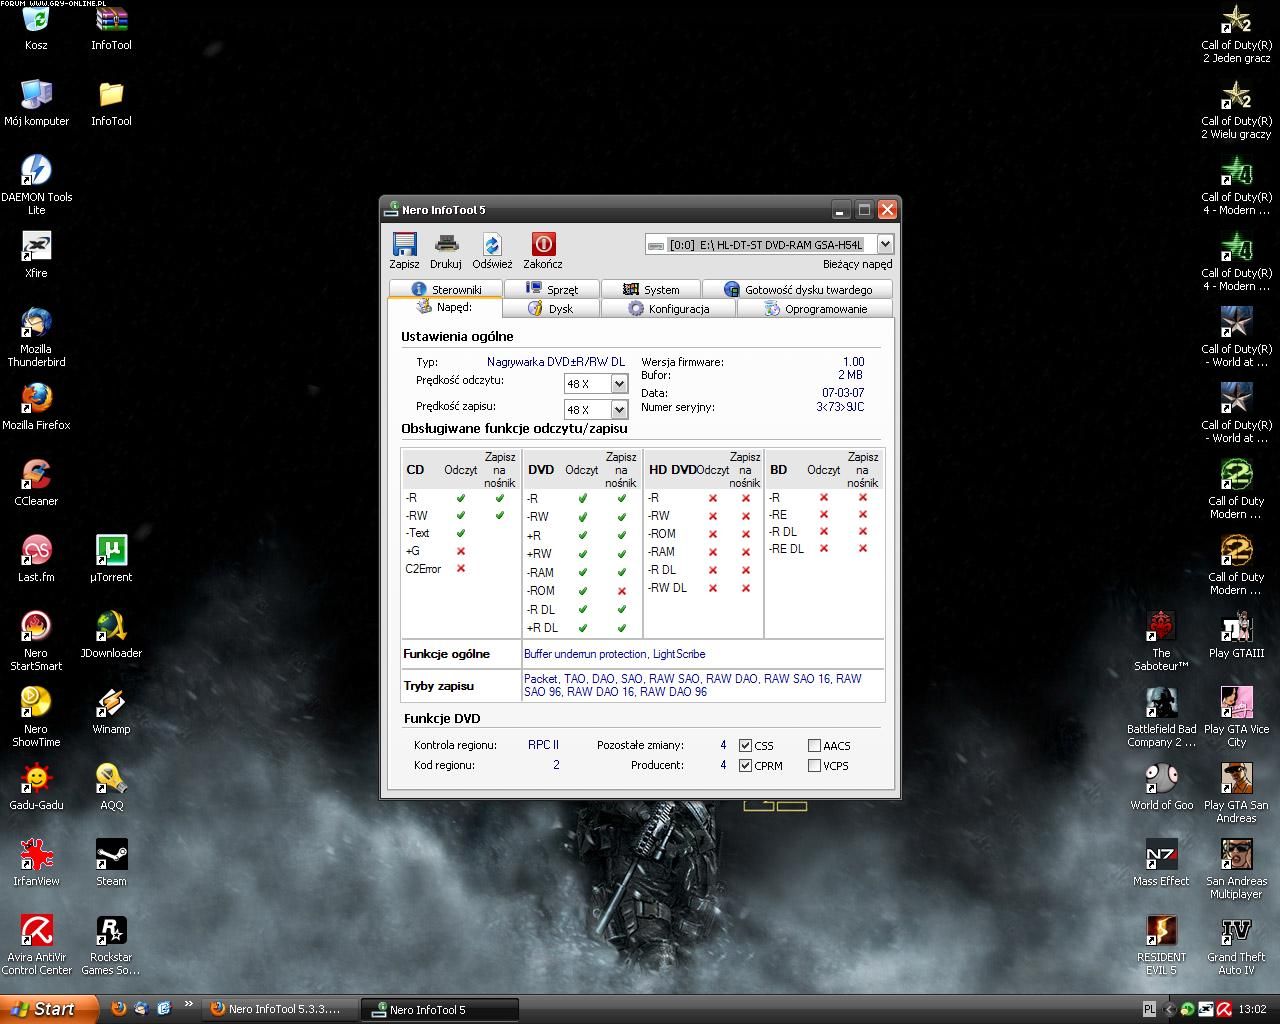The width and height of the screenshot is (1280, 1024).
Task: Click the Gadu-Gadu desktop icon
Action: coord(36,779)
